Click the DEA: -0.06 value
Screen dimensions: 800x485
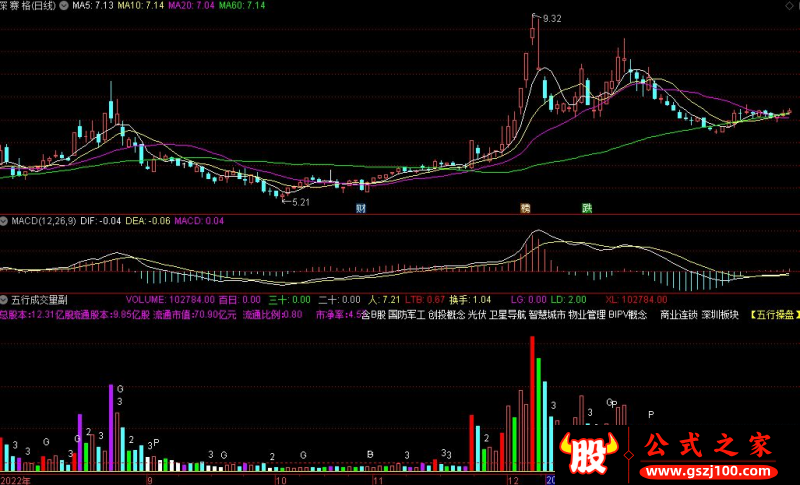pyautogui.click(x=148, y=221)
